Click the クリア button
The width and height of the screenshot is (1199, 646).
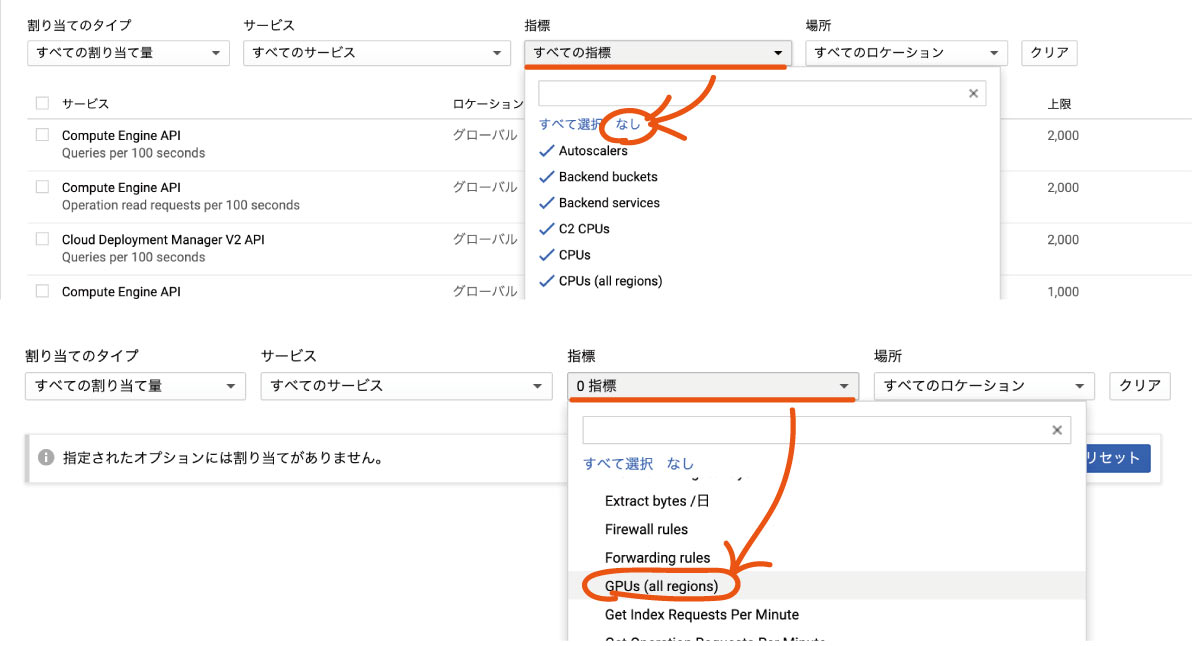pyautogui.click(x=1048, y=52)
